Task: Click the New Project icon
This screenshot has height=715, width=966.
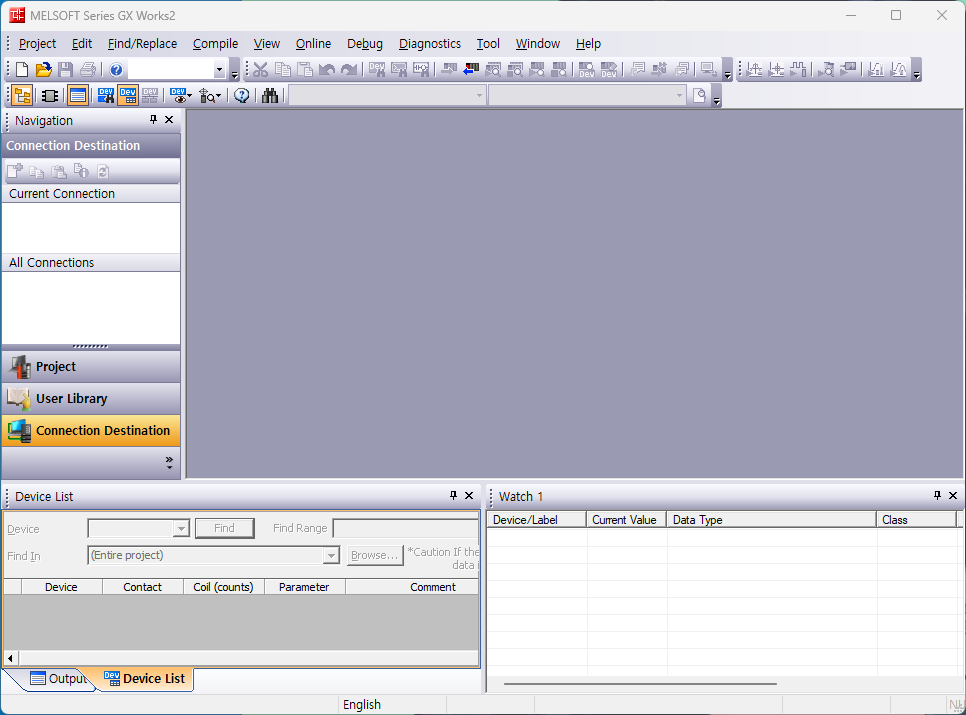Action: 22,70
